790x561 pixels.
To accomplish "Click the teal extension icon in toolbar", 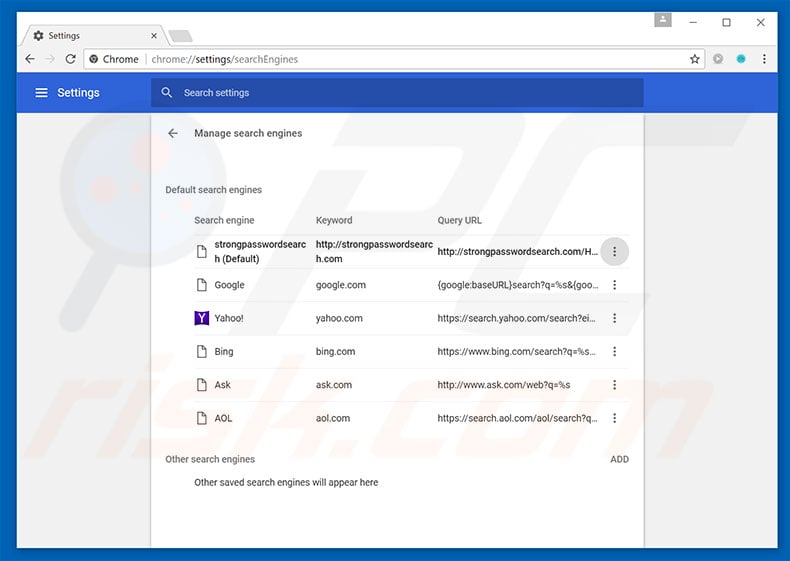I will (741, 59).
